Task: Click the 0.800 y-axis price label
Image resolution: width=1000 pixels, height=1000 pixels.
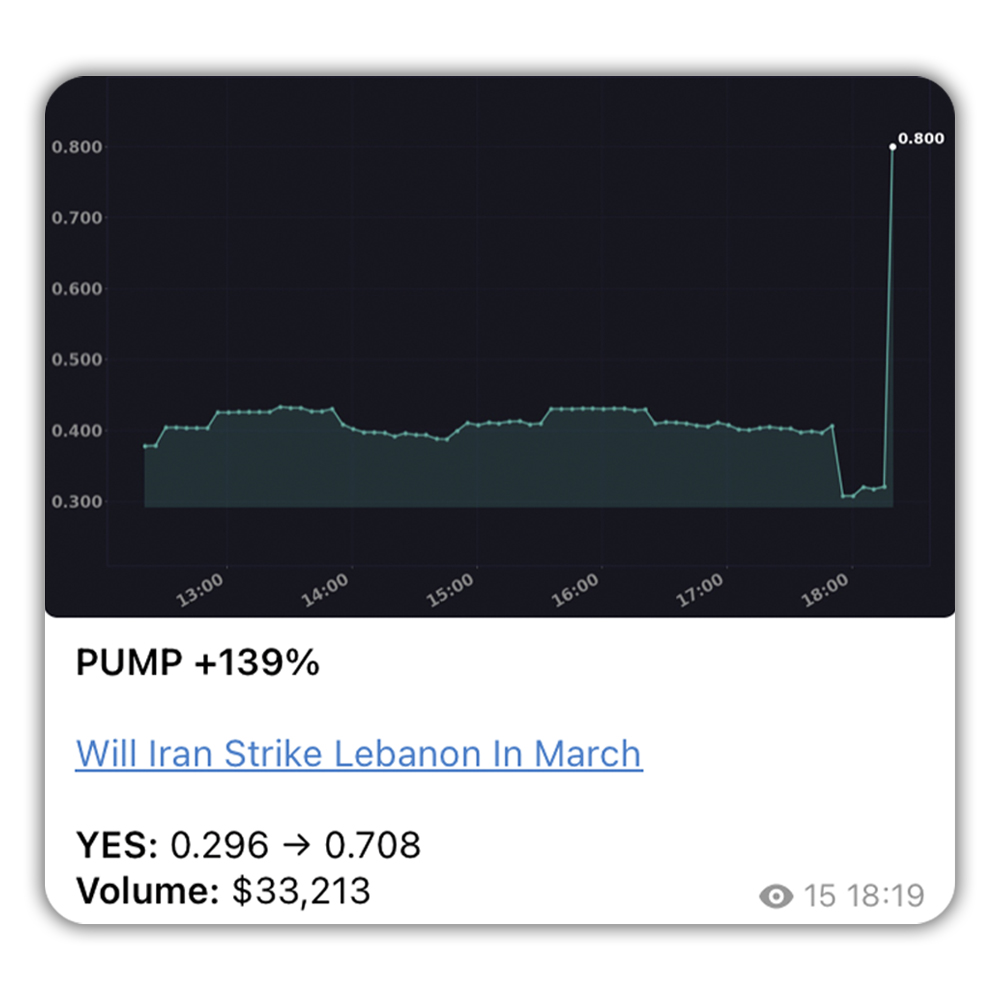Action: click(75, 148)
